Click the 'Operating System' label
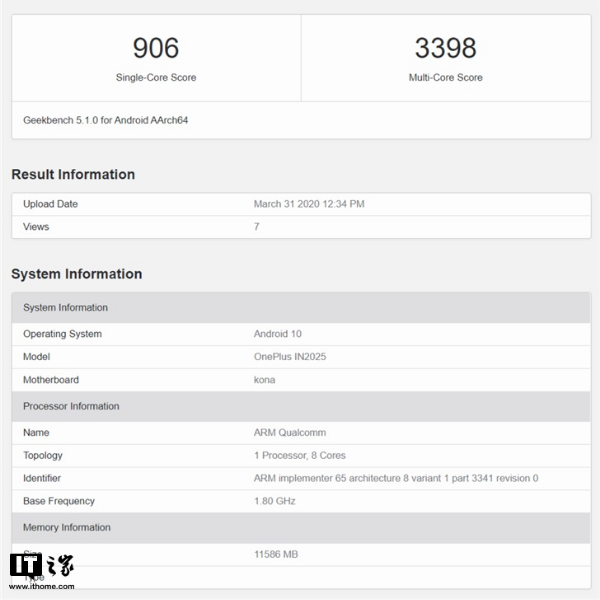The height and width of the screenshot is (600, 600). (62, 334)
